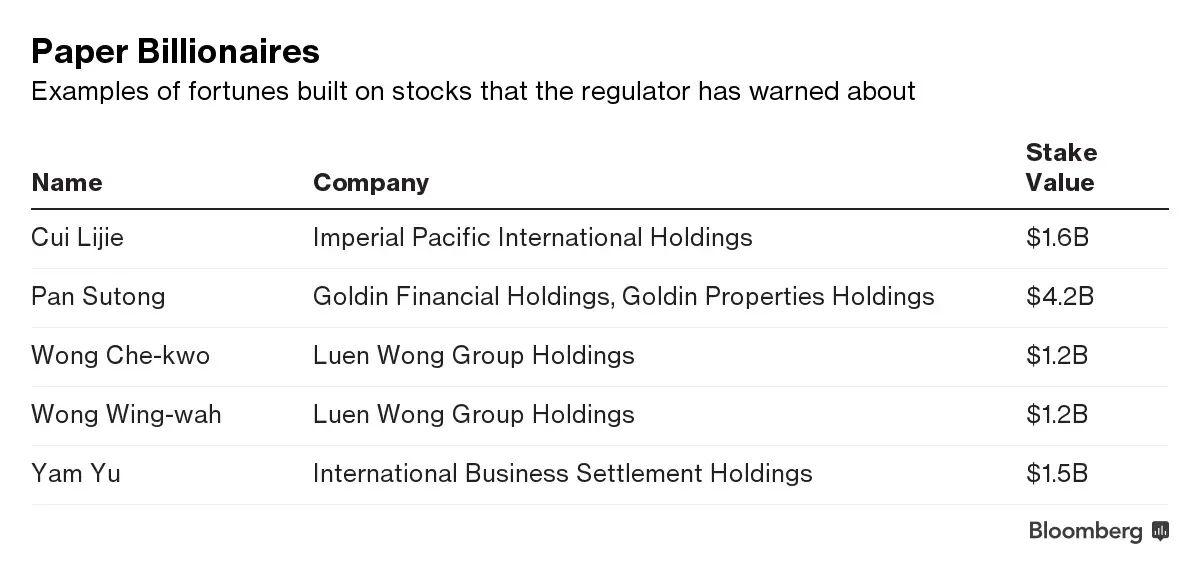The width and height of the screenshot is (1200, 575).
Task: Click the Company column header
Action: 371,182
